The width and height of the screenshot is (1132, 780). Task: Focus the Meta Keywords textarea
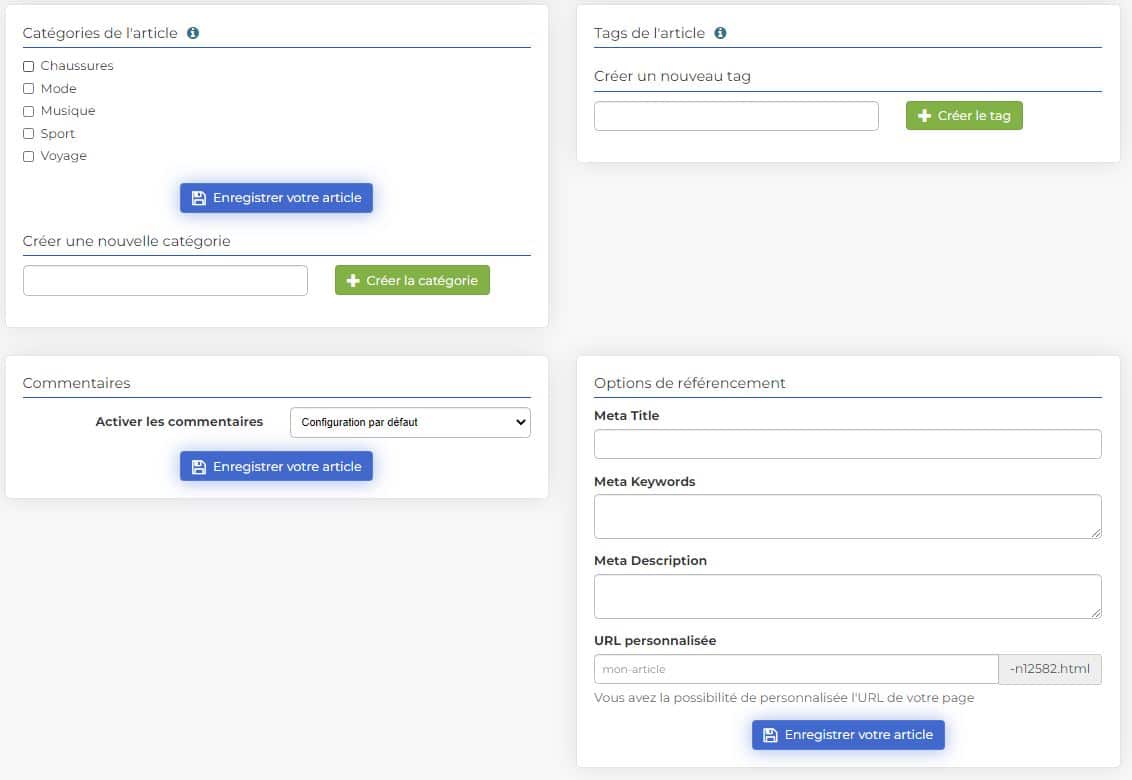[x=847, y=516]
